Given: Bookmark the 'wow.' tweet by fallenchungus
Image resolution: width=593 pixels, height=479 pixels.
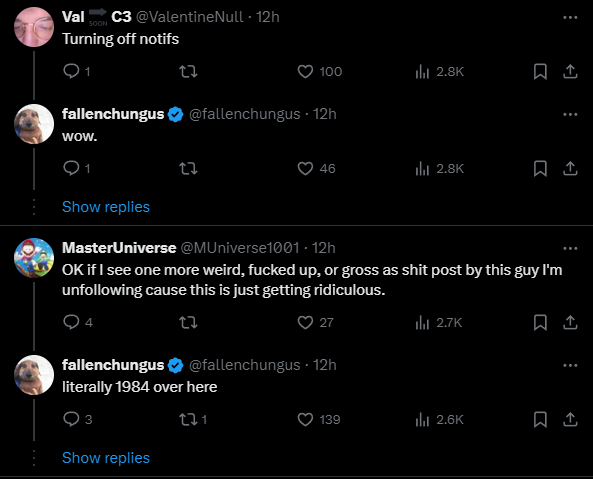Looking at the screenshot, I should coord(540,169).
